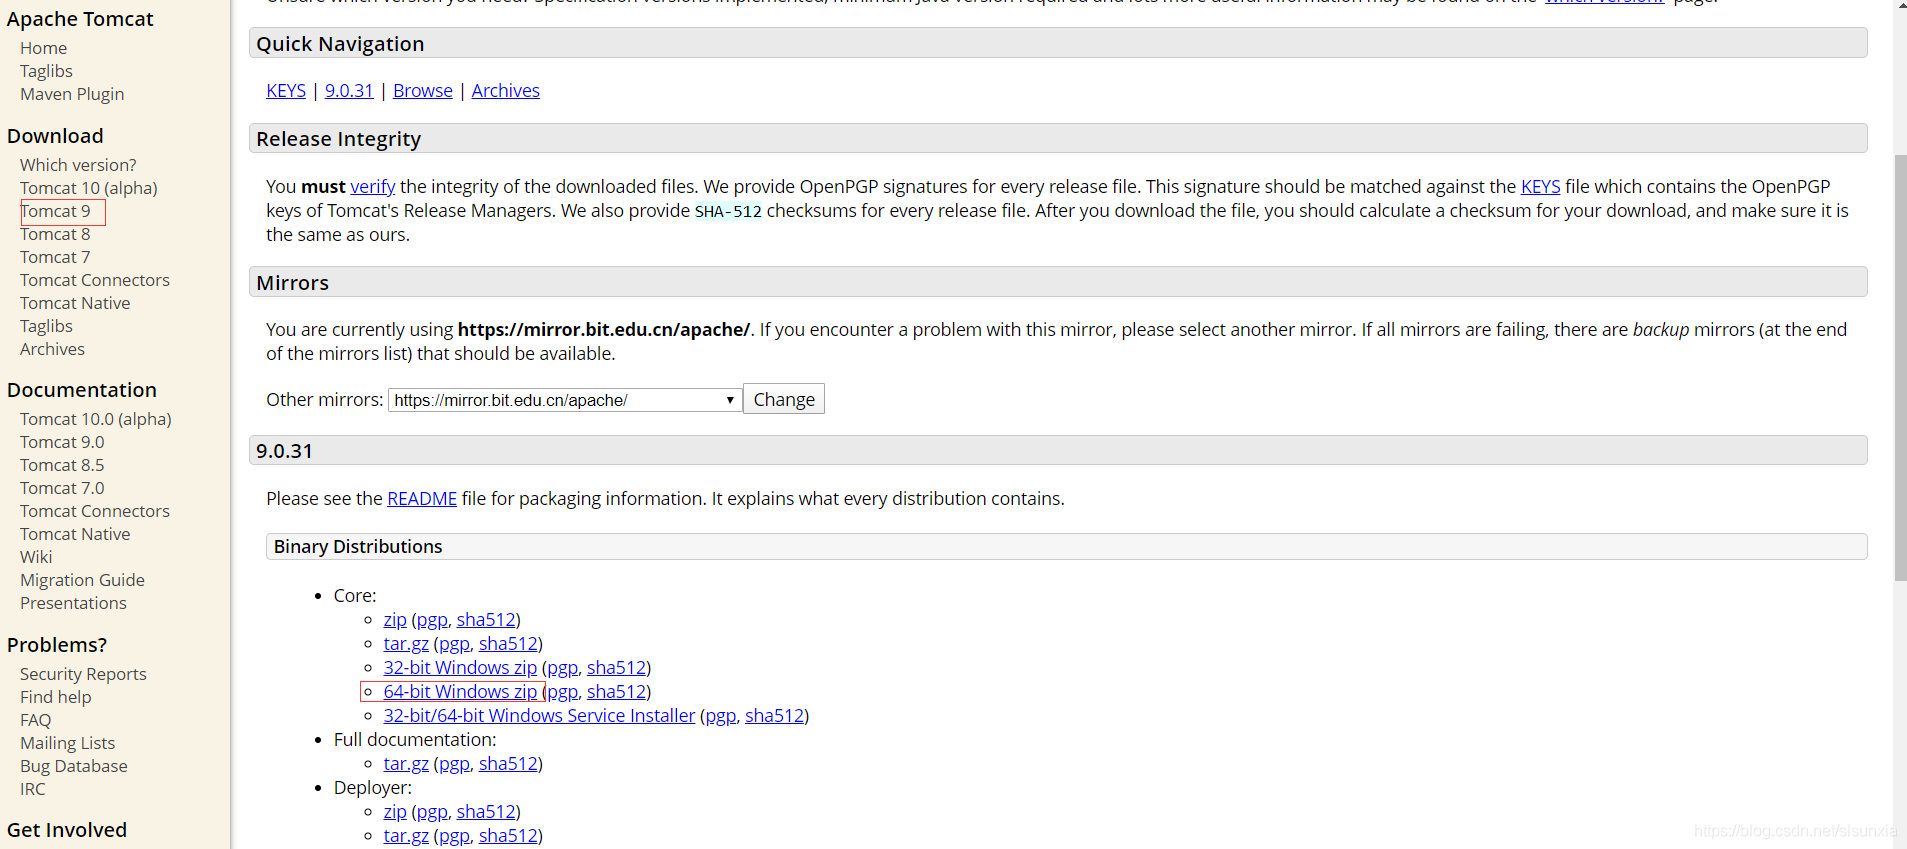
Task: Open Taglibs under Apache Tomcat heading
Action: [46, 71]
